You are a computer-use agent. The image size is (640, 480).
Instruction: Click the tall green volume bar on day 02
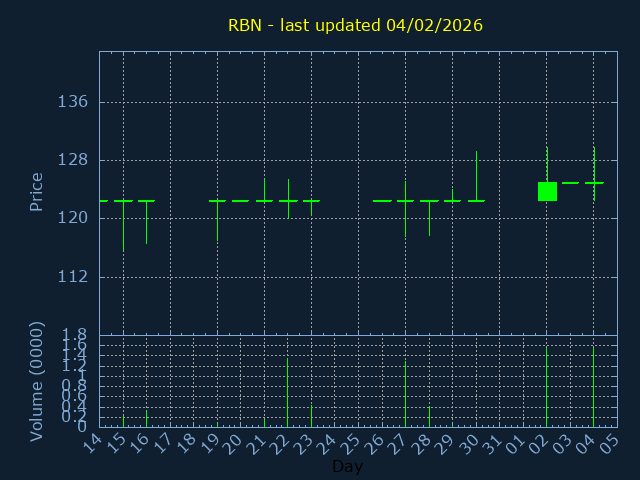[x=547, y=390]
